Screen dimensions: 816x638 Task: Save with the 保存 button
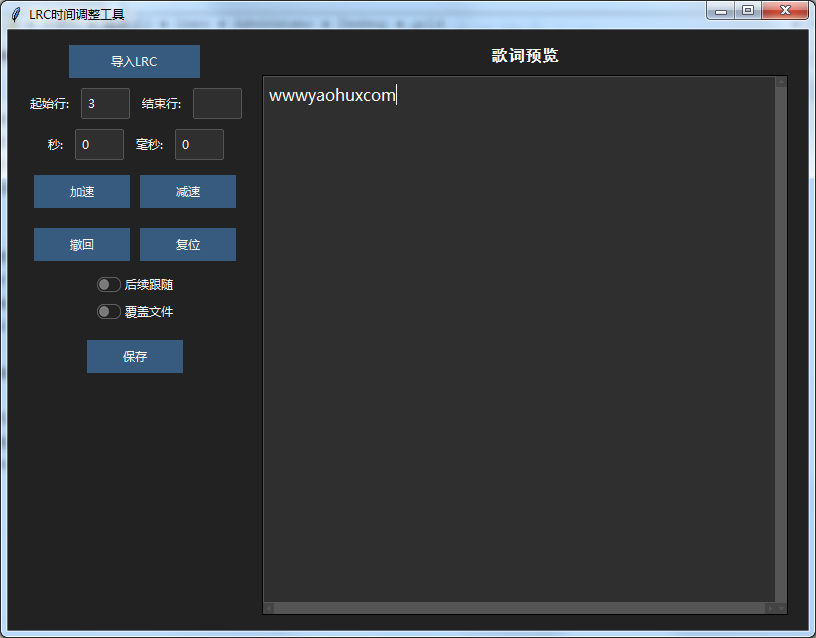(x=135, y=357)
